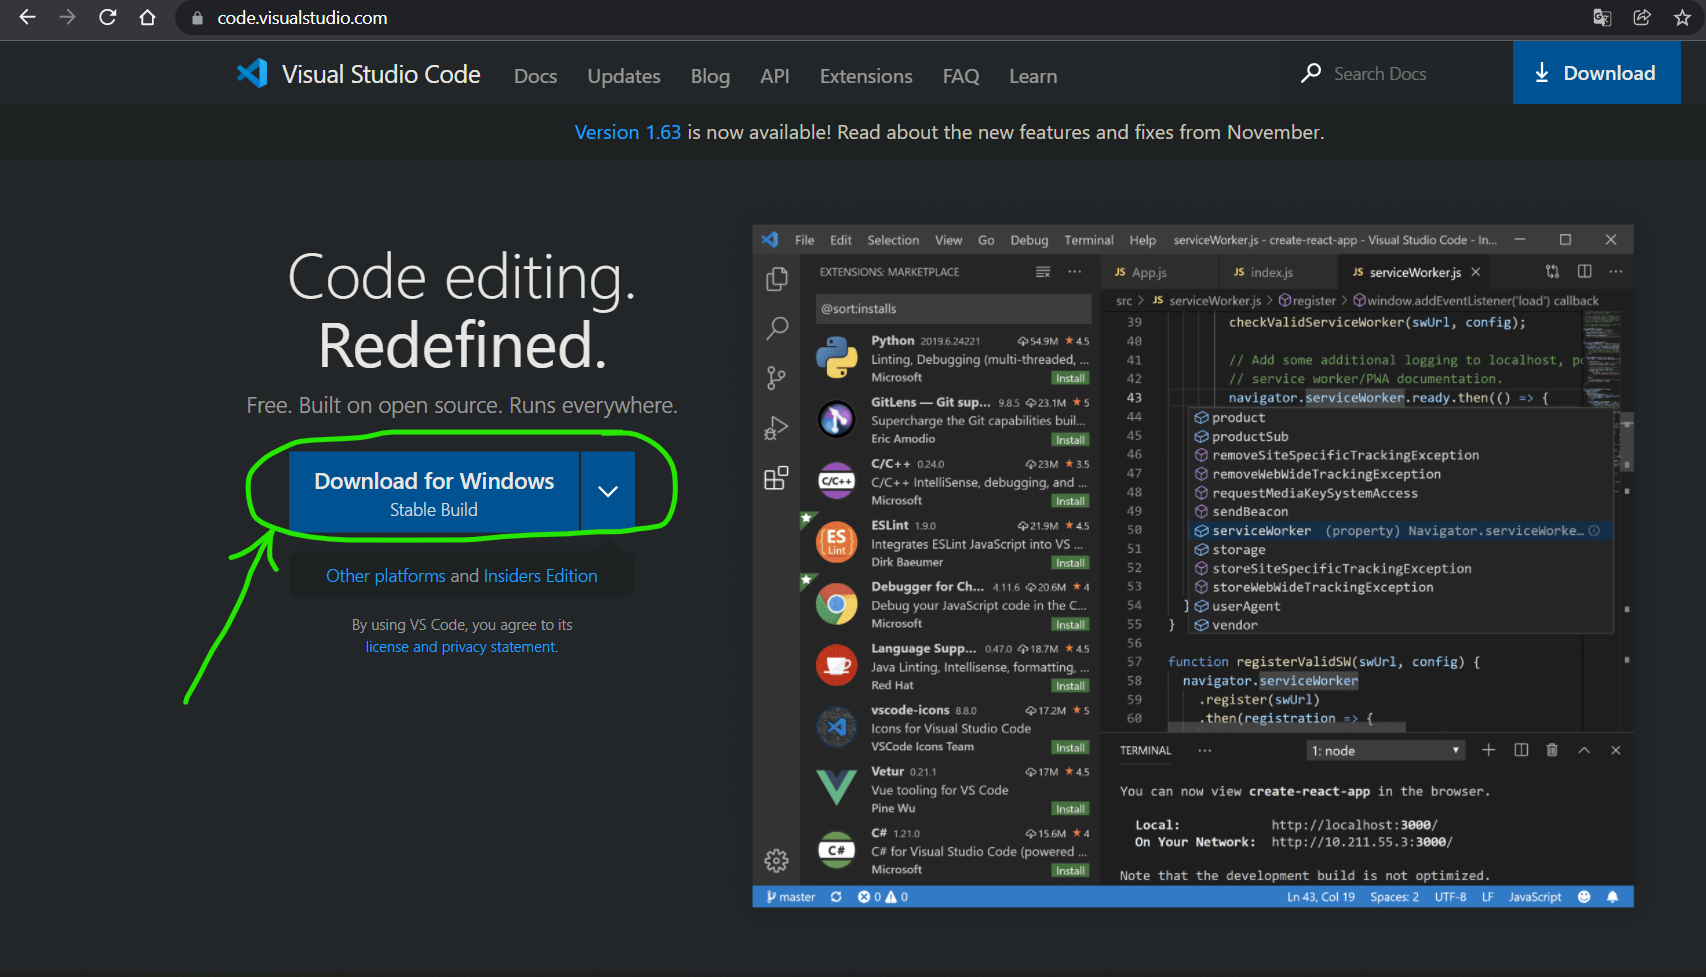Maximize the terminal panel with up chevron

coord(1584,750)
